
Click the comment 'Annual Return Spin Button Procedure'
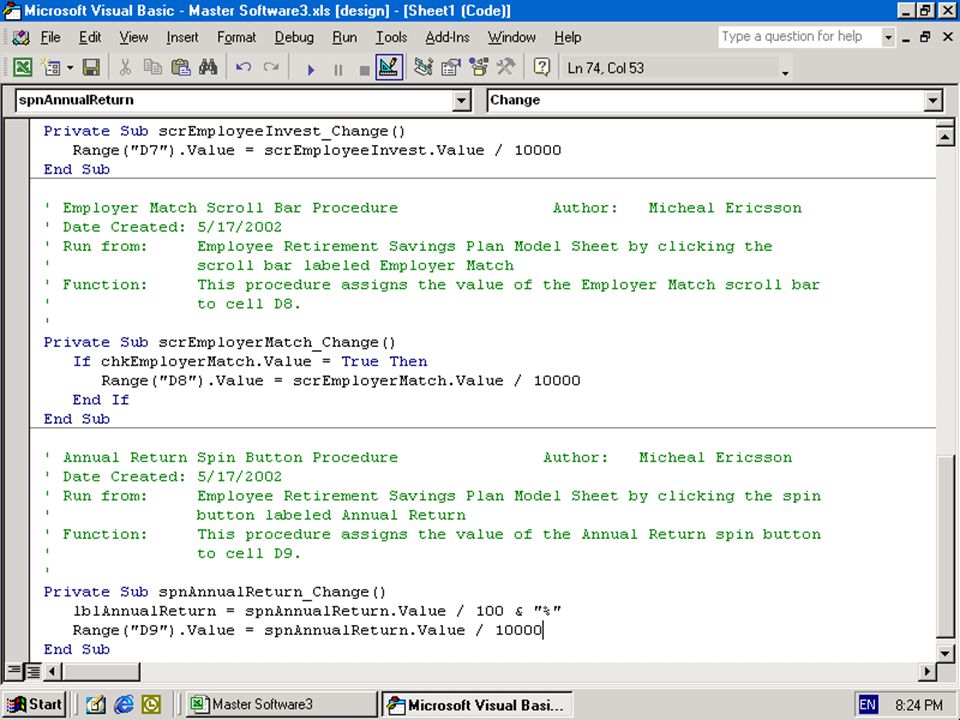click(230, 457)
